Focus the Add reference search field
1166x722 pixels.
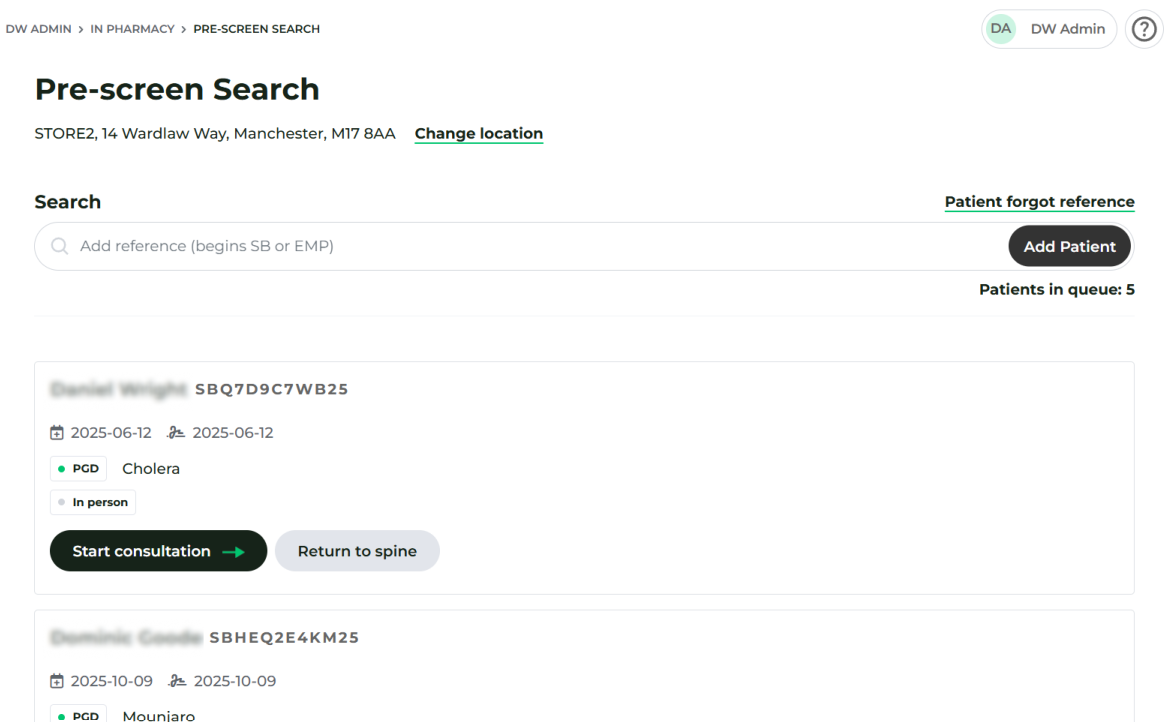[535, 246]
